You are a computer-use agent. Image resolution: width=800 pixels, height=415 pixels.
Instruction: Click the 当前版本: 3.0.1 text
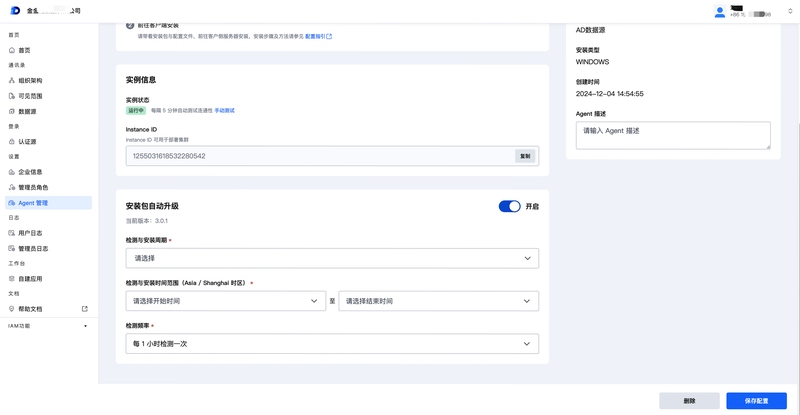click(x=146, y=221)
